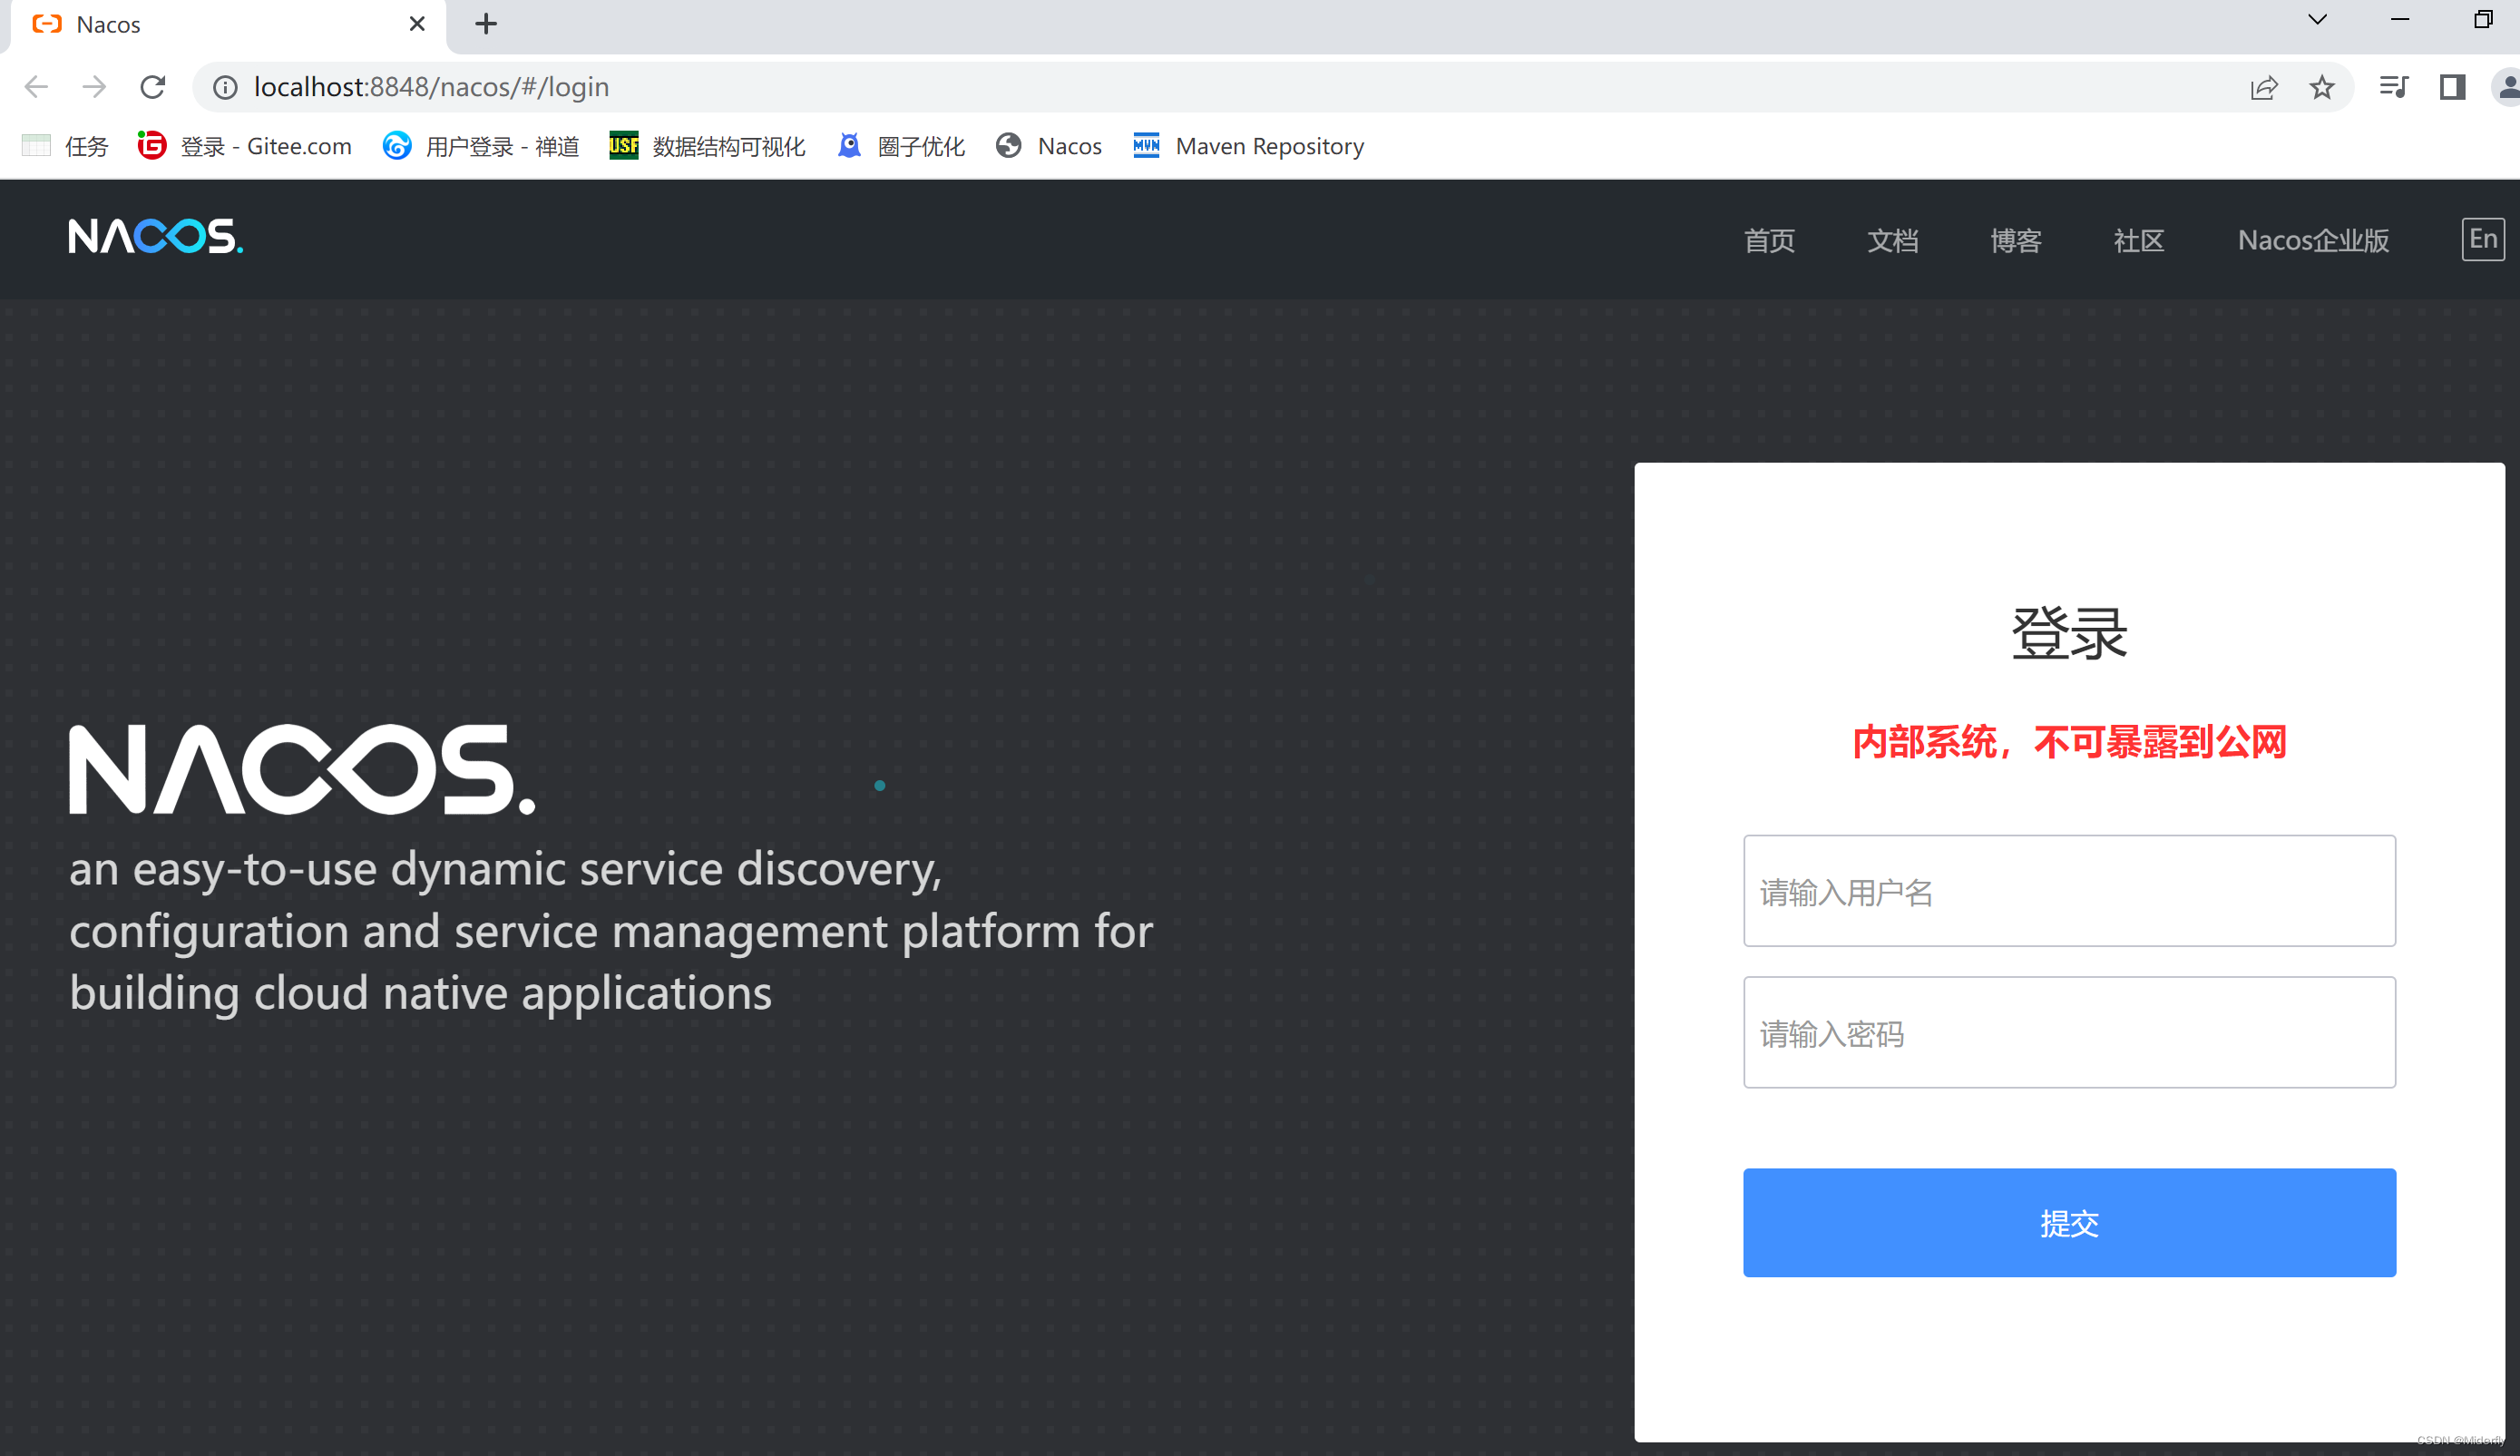Image resolution: width=2520 pixels, height=1456 pixels.
Task: Select the Nacos browser tab
Action: (x=228, y=25)
